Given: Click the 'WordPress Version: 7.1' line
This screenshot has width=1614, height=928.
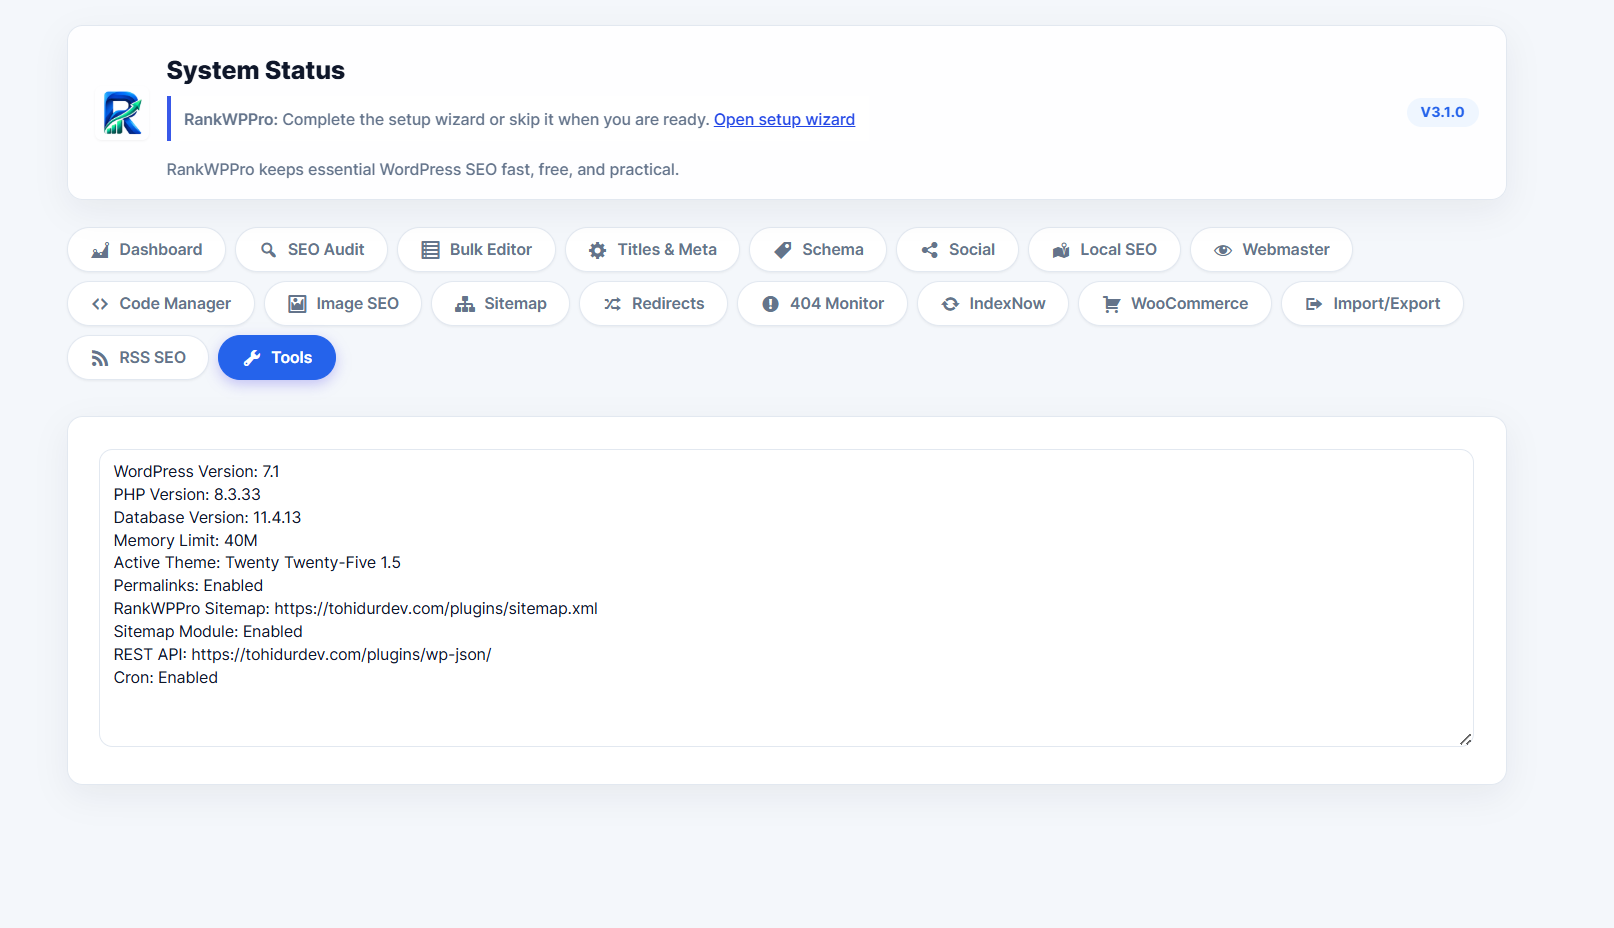Looking at the screenshot, I should click(x=197, y=472).
